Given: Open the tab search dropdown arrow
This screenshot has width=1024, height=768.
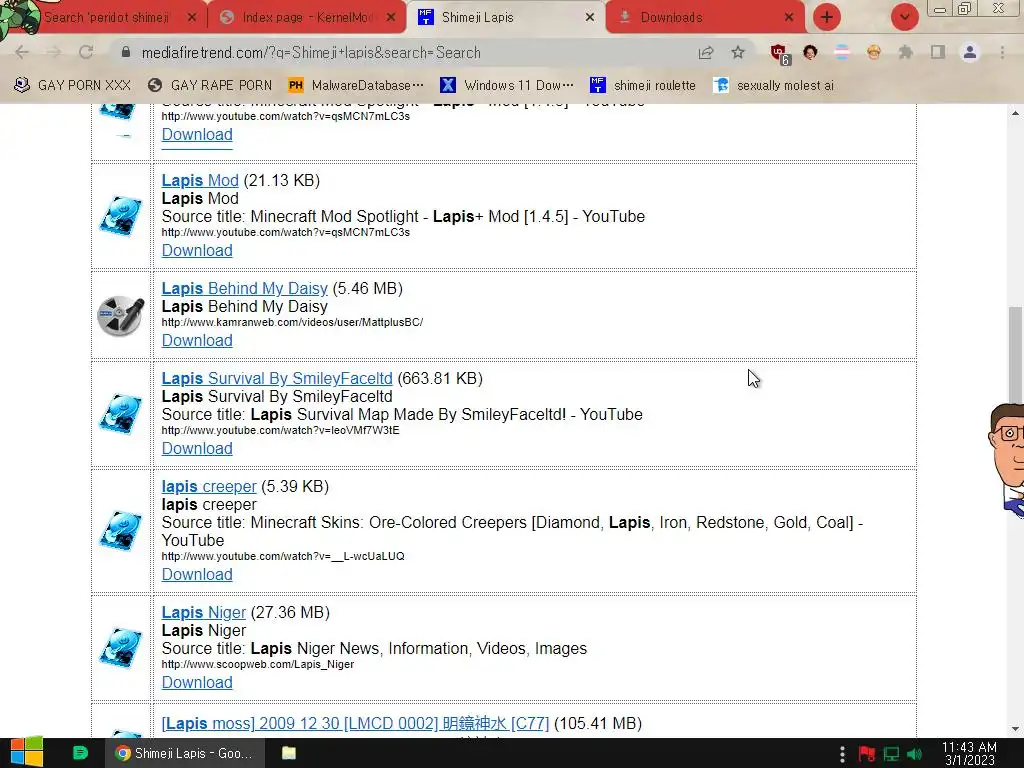Looking at the screenshot, I should point(904,17).
